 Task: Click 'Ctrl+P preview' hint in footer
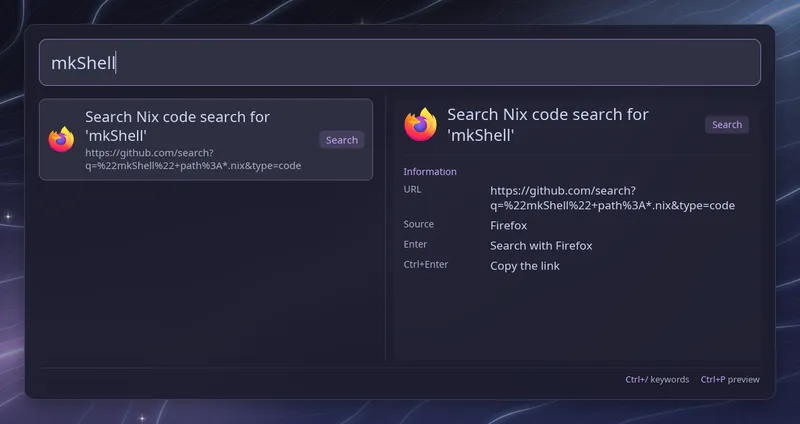730,380
